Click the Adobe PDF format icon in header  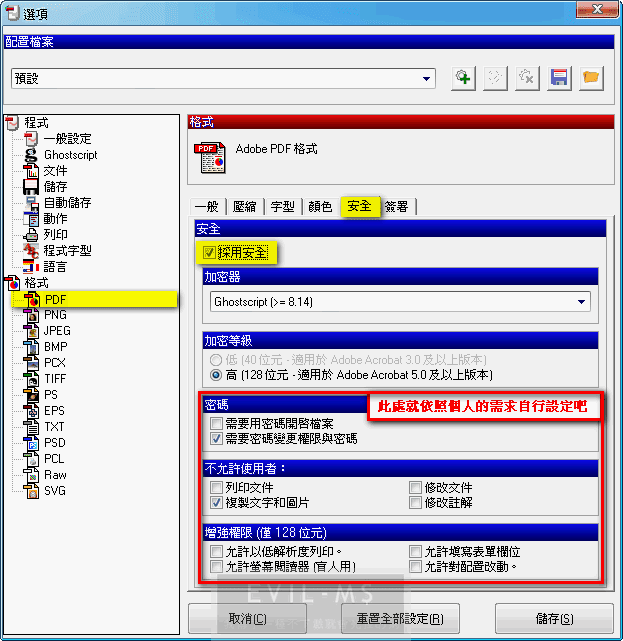tap(210, 157)
